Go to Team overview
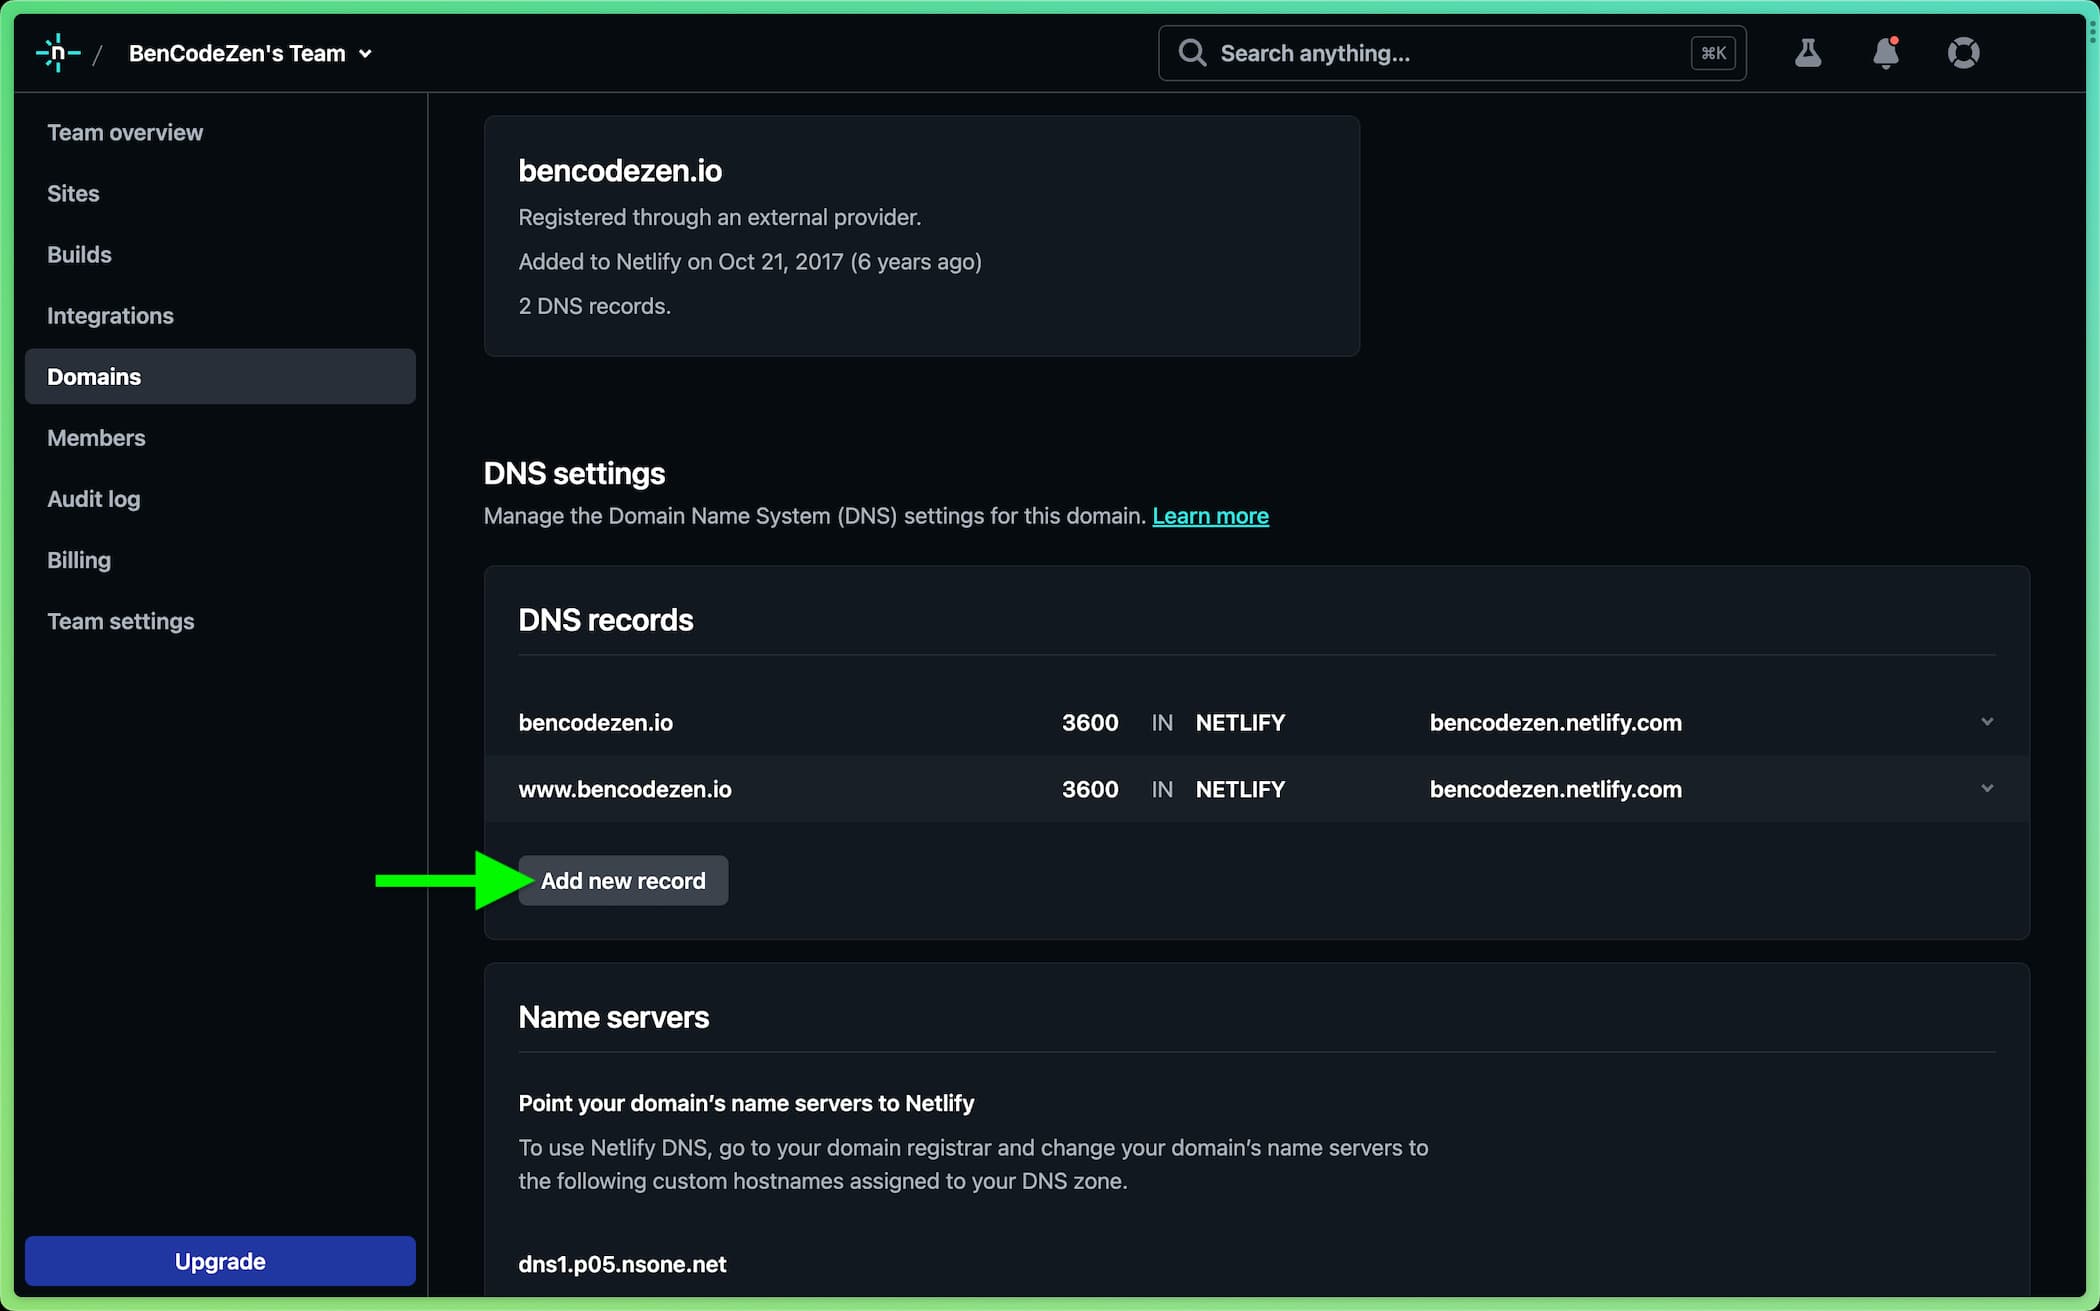Viewport: 2100px width, 1311px height. 125,132
